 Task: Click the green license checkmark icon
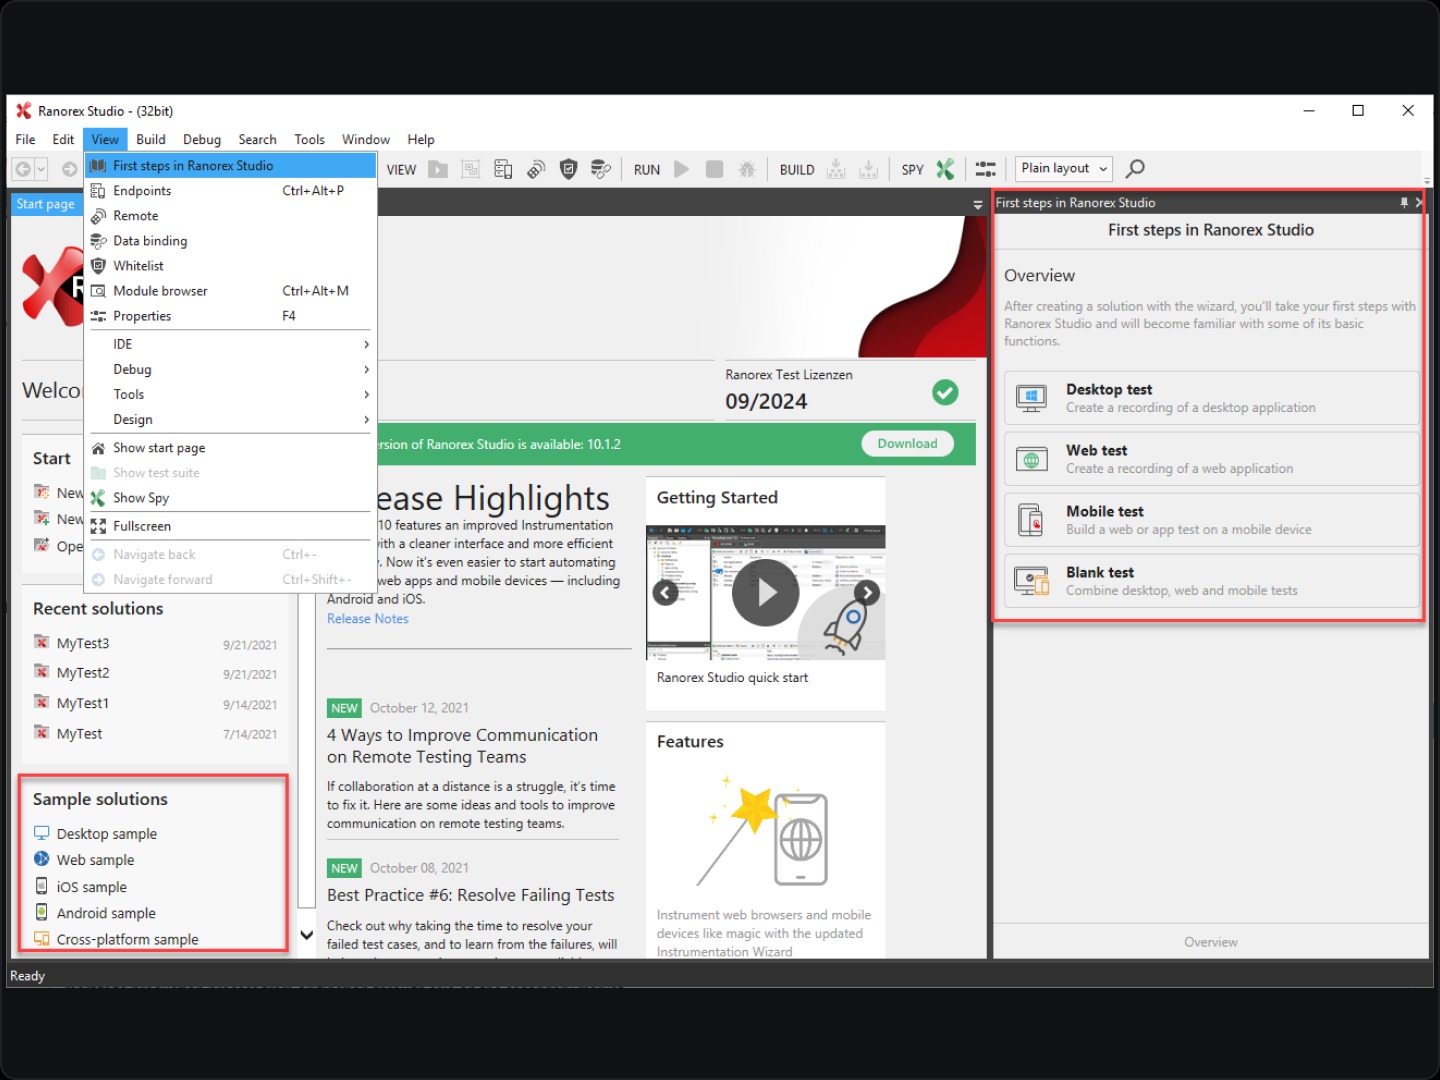coord(945,392)
